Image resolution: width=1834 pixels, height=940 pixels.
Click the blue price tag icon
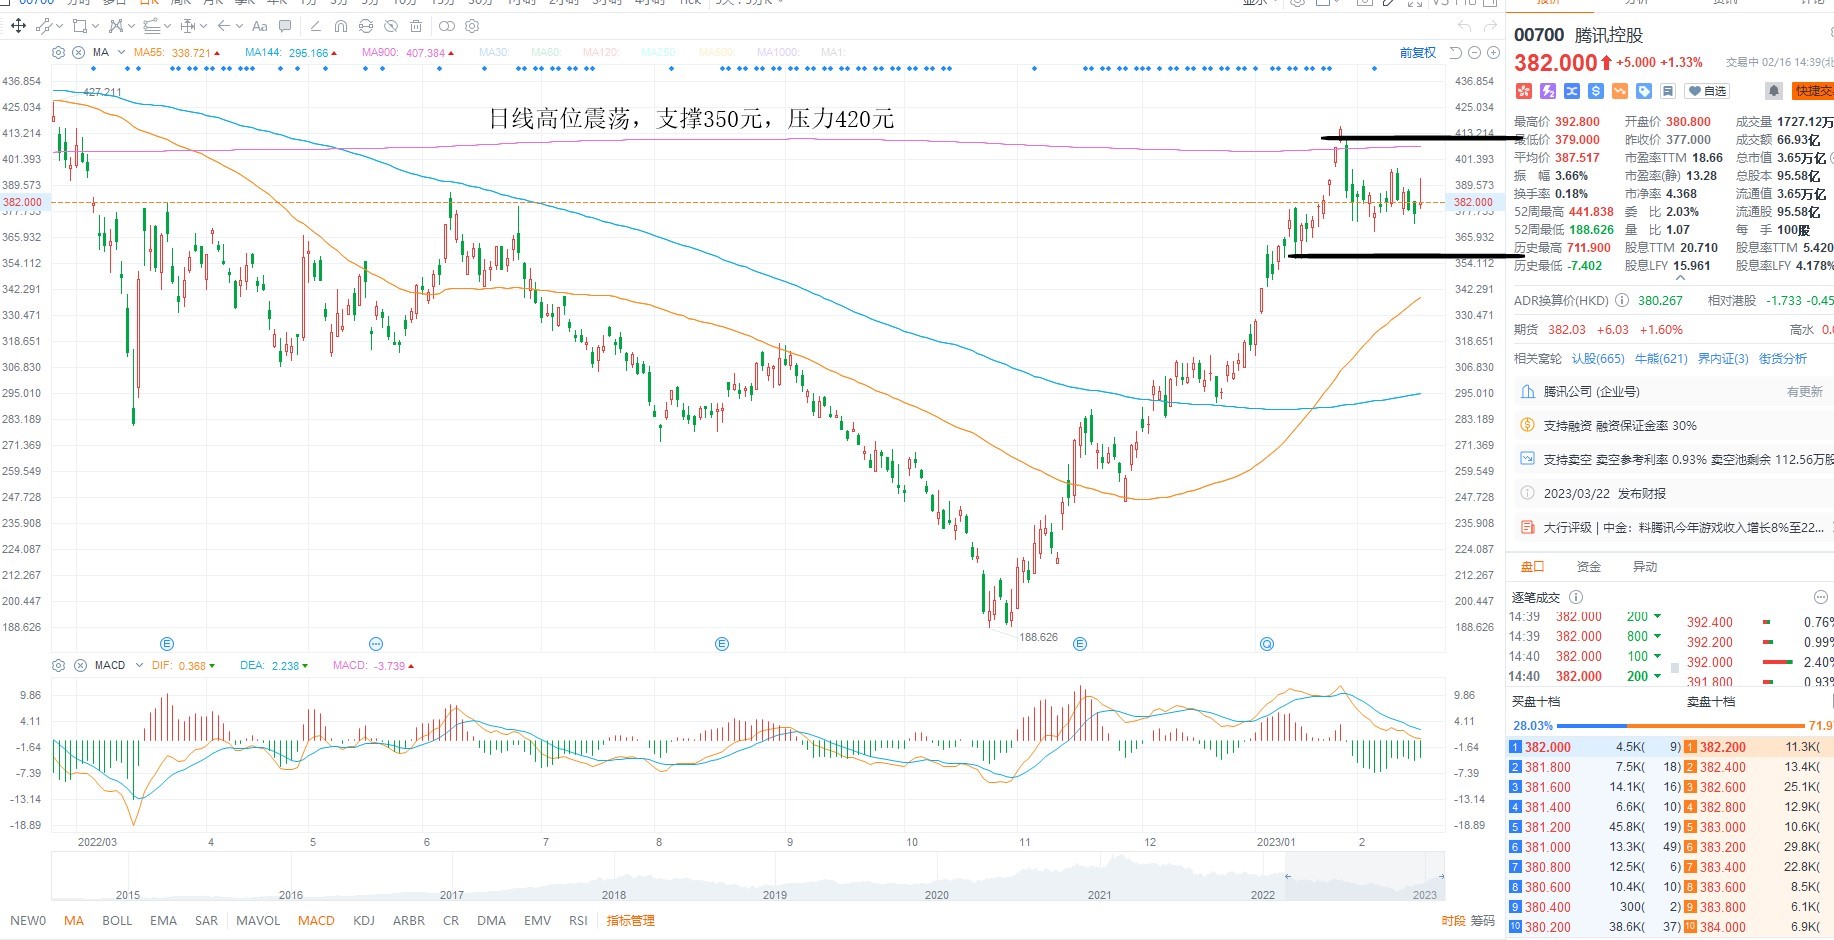click(1644, 91)
